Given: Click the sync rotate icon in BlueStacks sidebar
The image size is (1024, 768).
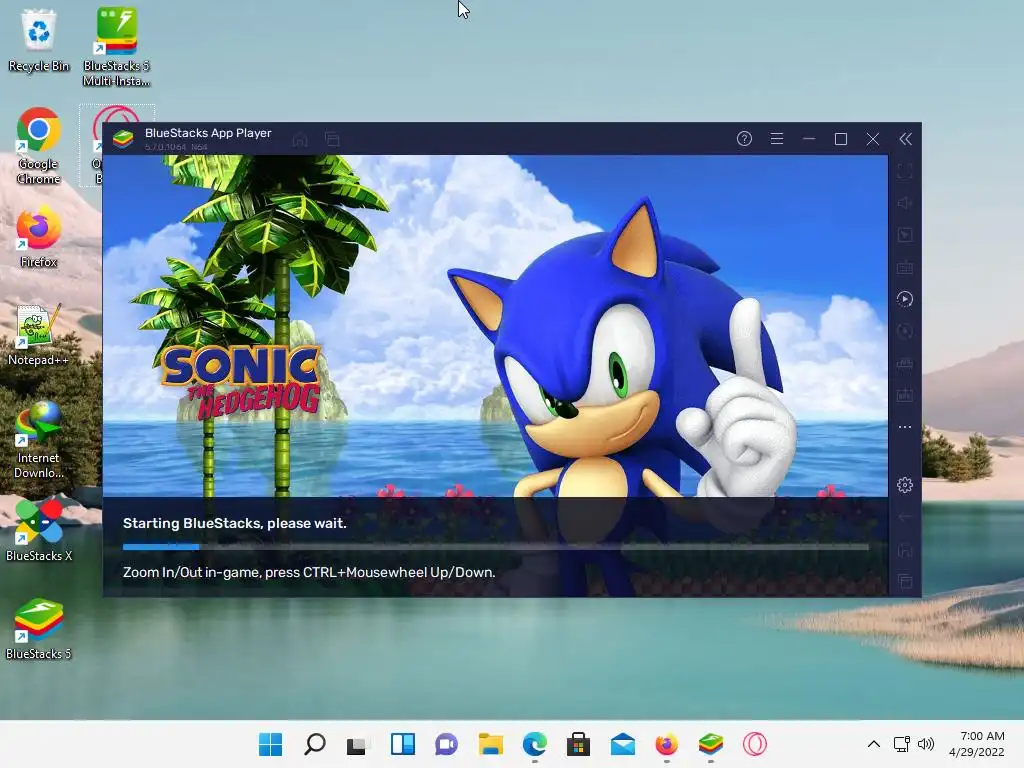Looking at the screenshot, I should [904, 331].
